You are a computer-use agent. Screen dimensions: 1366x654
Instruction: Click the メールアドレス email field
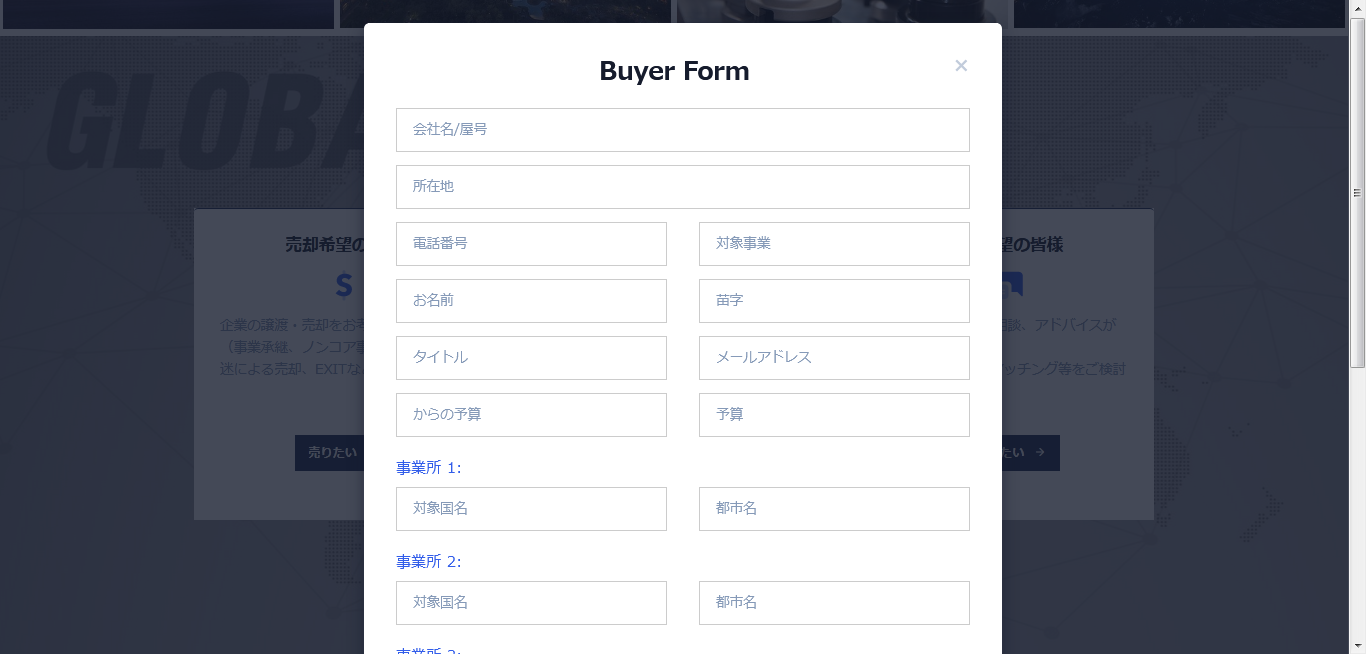point(834,358)
